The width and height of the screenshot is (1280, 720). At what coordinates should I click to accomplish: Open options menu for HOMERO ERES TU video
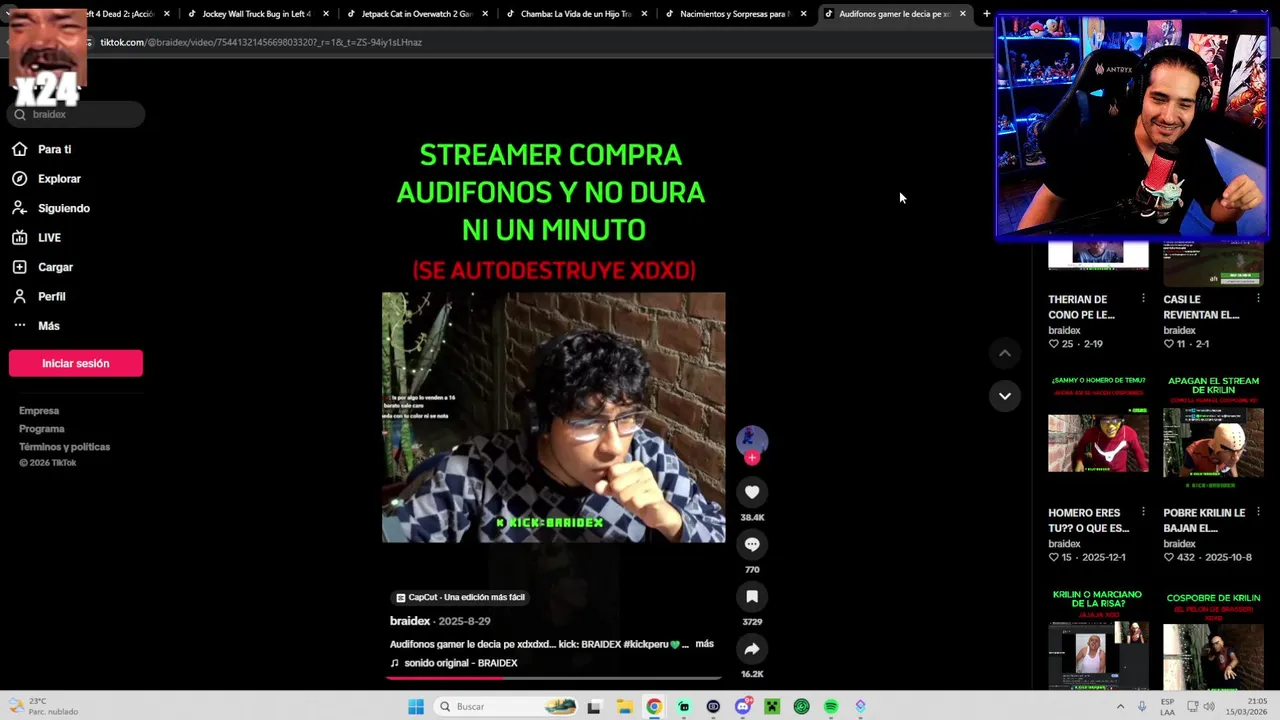click(1143, 513)
